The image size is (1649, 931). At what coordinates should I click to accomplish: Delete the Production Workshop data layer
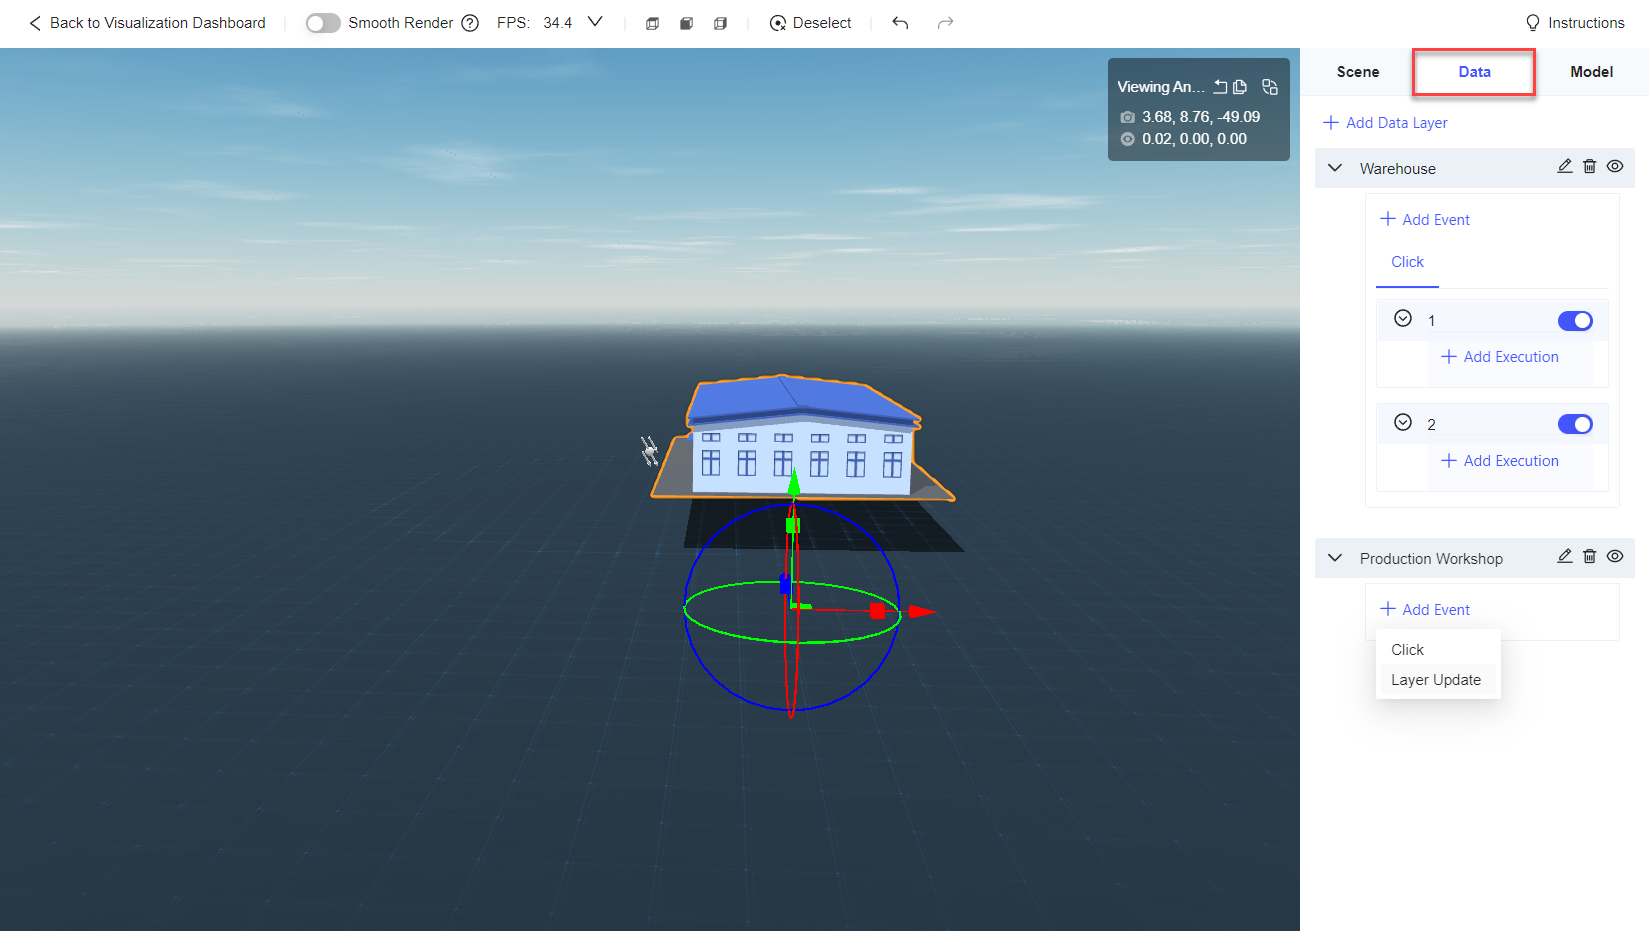pos(1590,556)
